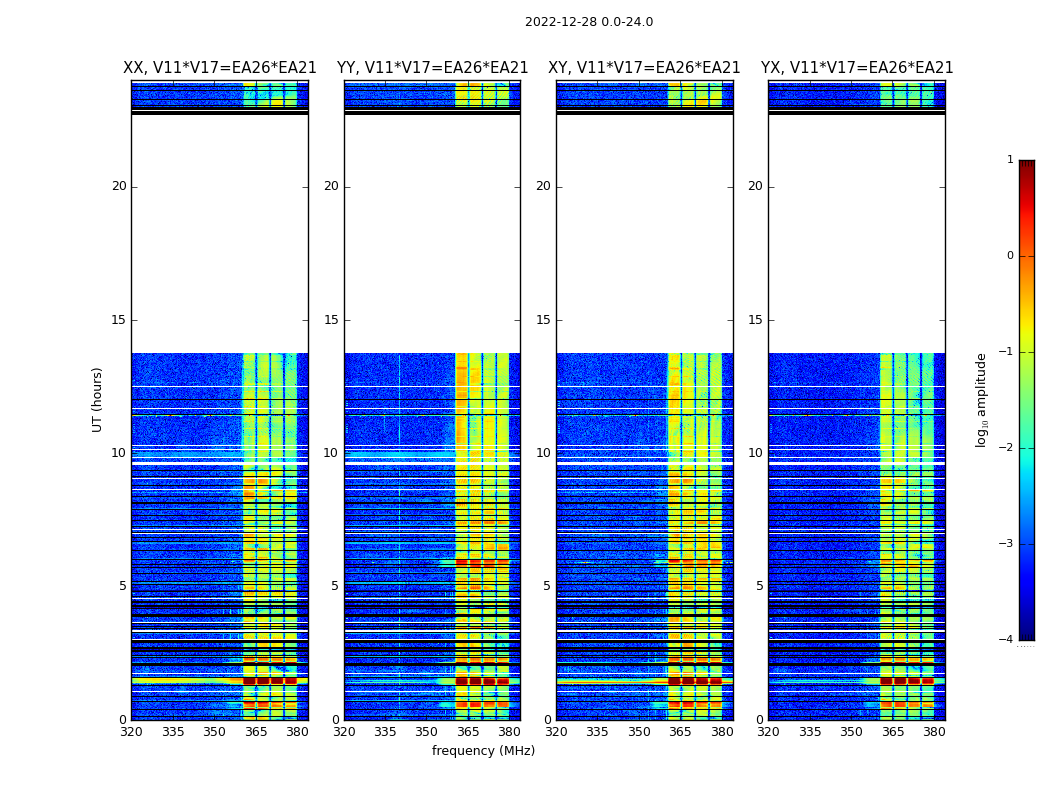The image size is (1050, 800).
Task: Click the date title 2022-12-28 0.0-24.0
Action: click(588, 22)
